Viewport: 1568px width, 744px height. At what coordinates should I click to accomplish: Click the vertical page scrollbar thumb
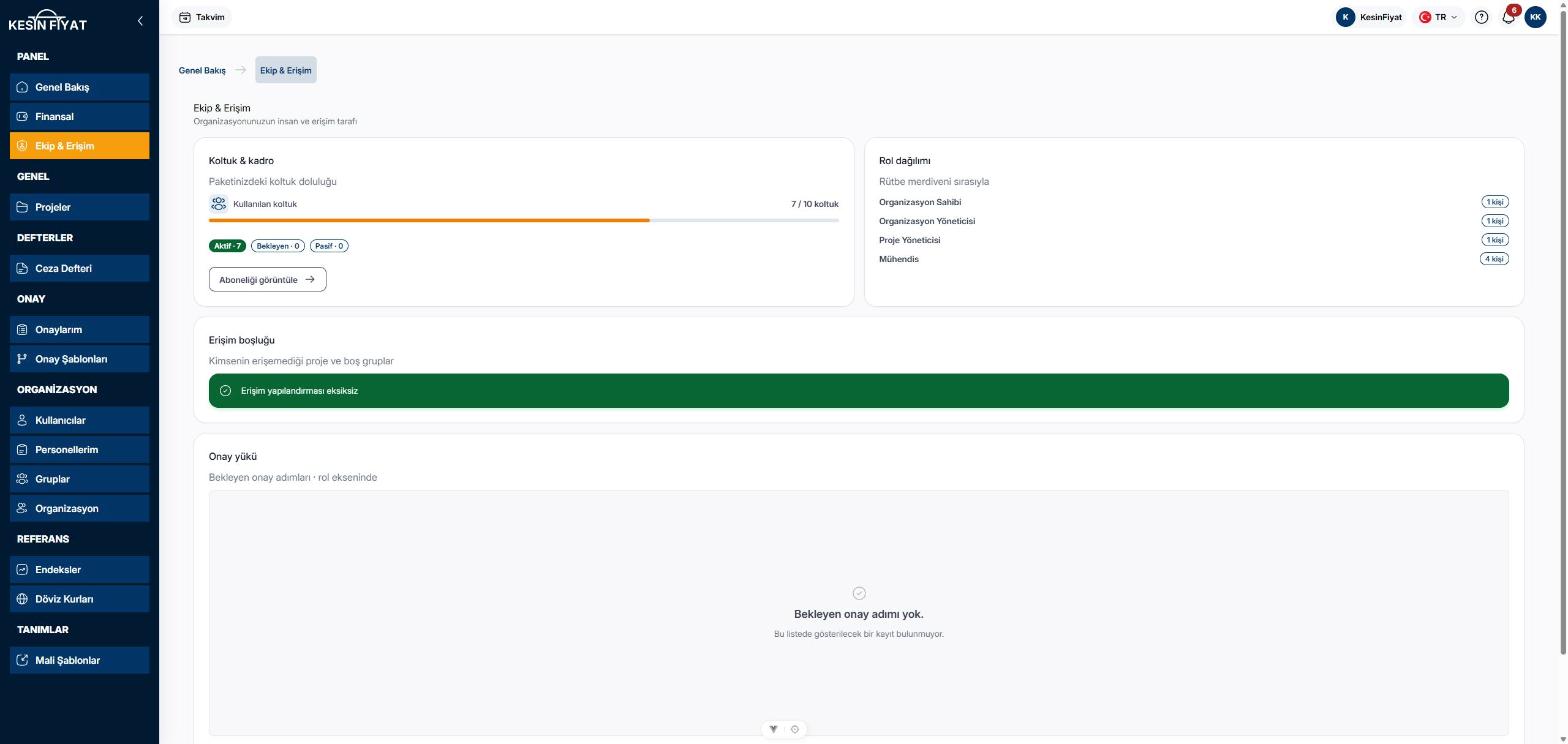pos(1563,330)
